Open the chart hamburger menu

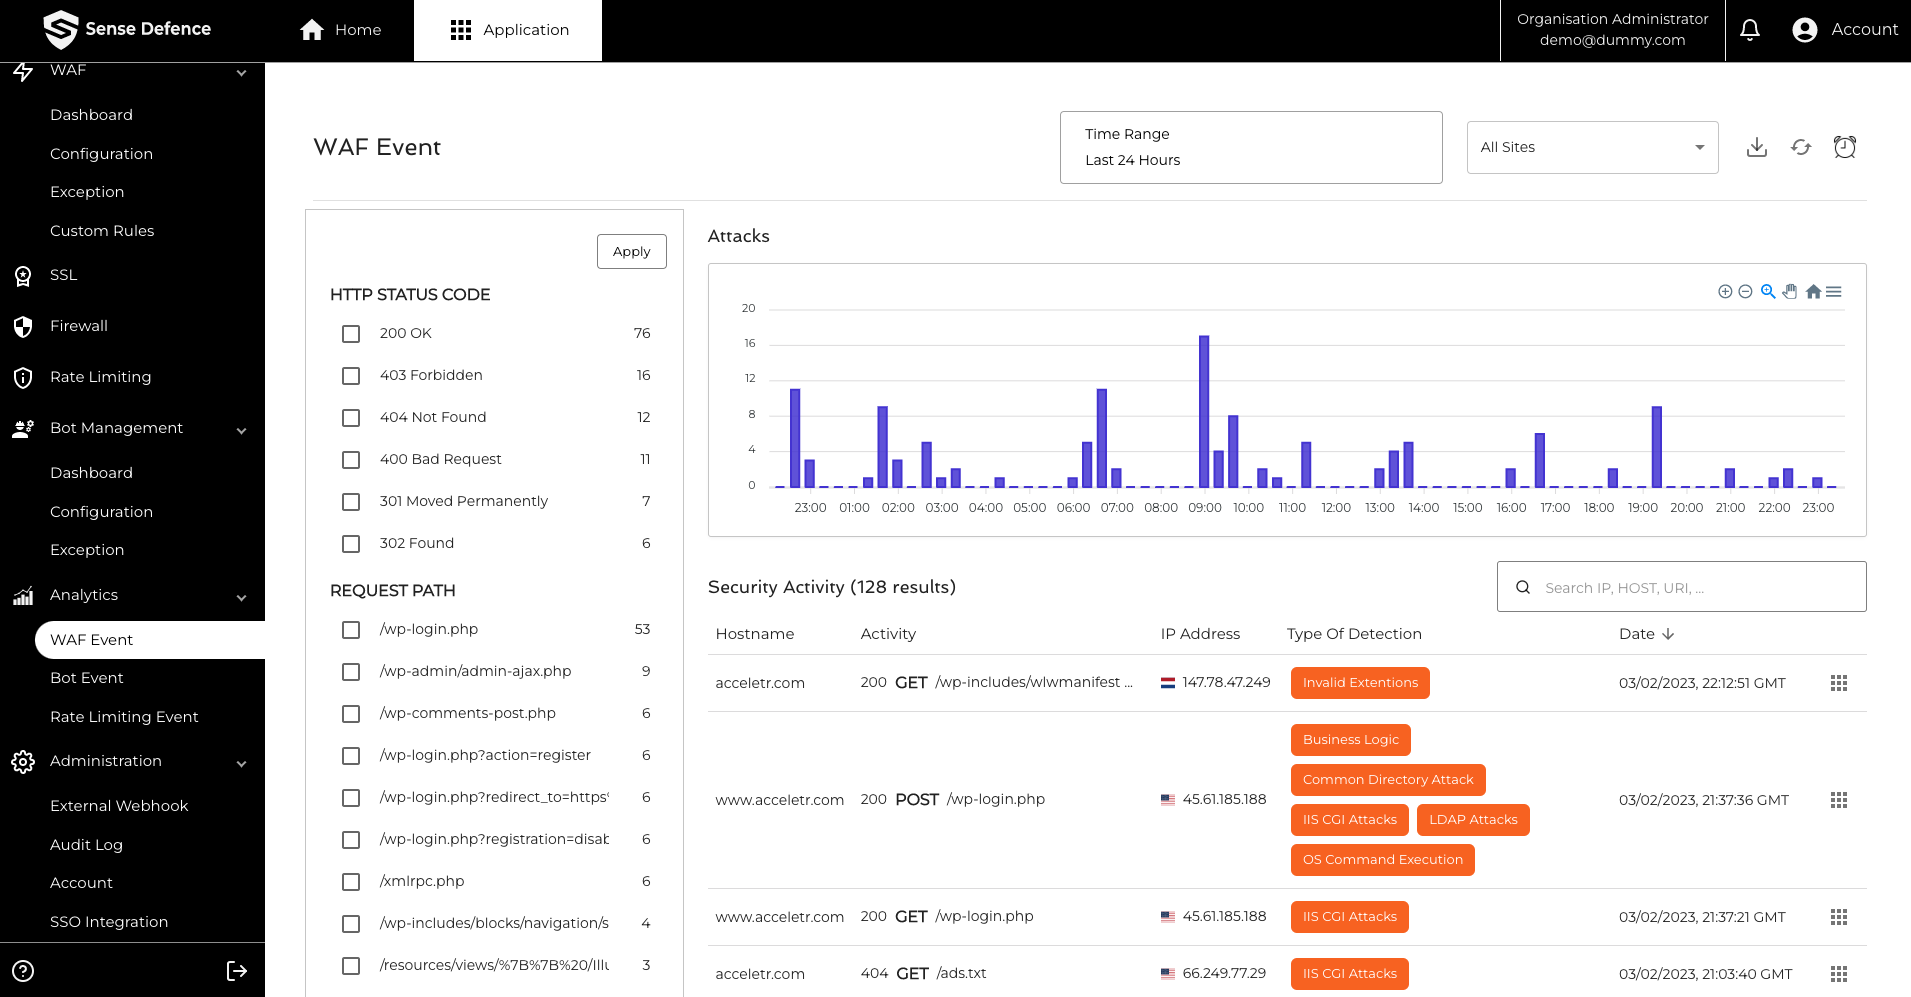1834,292
